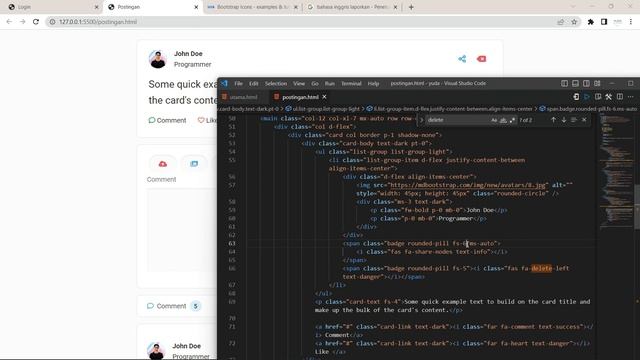Go to next match in find widget
640x360 pixels.
tap(564, 120)
